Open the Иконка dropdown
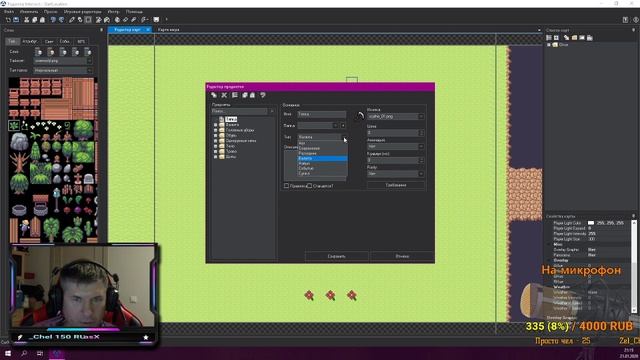This screenshot has width=640, height=360. tap(421, 117)
